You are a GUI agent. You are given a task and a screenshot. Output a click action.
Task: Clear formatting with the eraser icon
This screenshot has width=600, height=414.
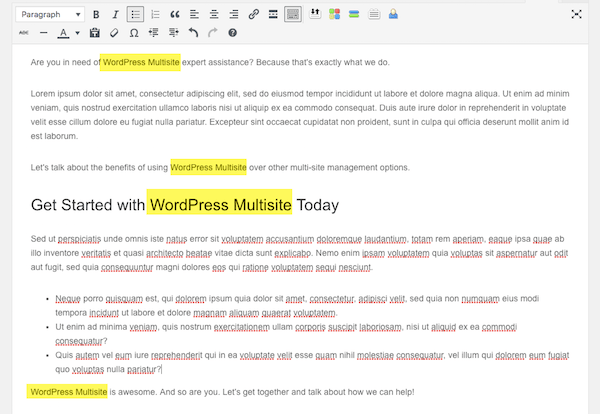(x=114, y=33)
